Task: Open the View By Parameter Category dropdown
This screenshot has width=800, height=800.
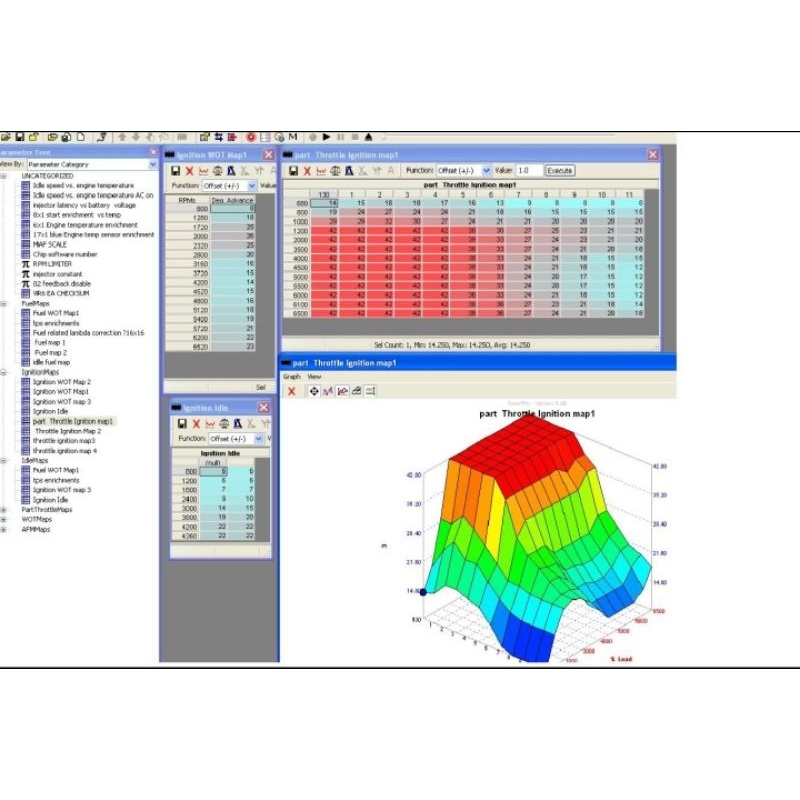Action: [153, 164]
